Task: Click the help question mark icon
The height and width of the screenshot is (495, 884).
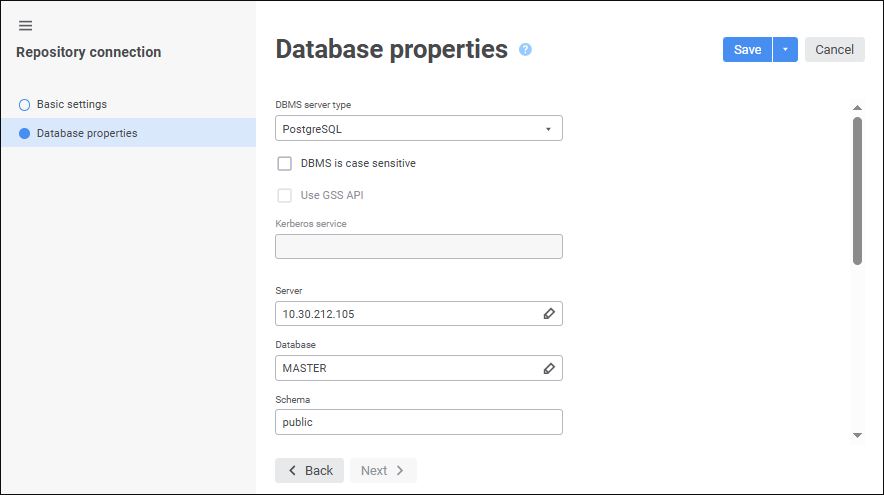Action: click(525, 49)
